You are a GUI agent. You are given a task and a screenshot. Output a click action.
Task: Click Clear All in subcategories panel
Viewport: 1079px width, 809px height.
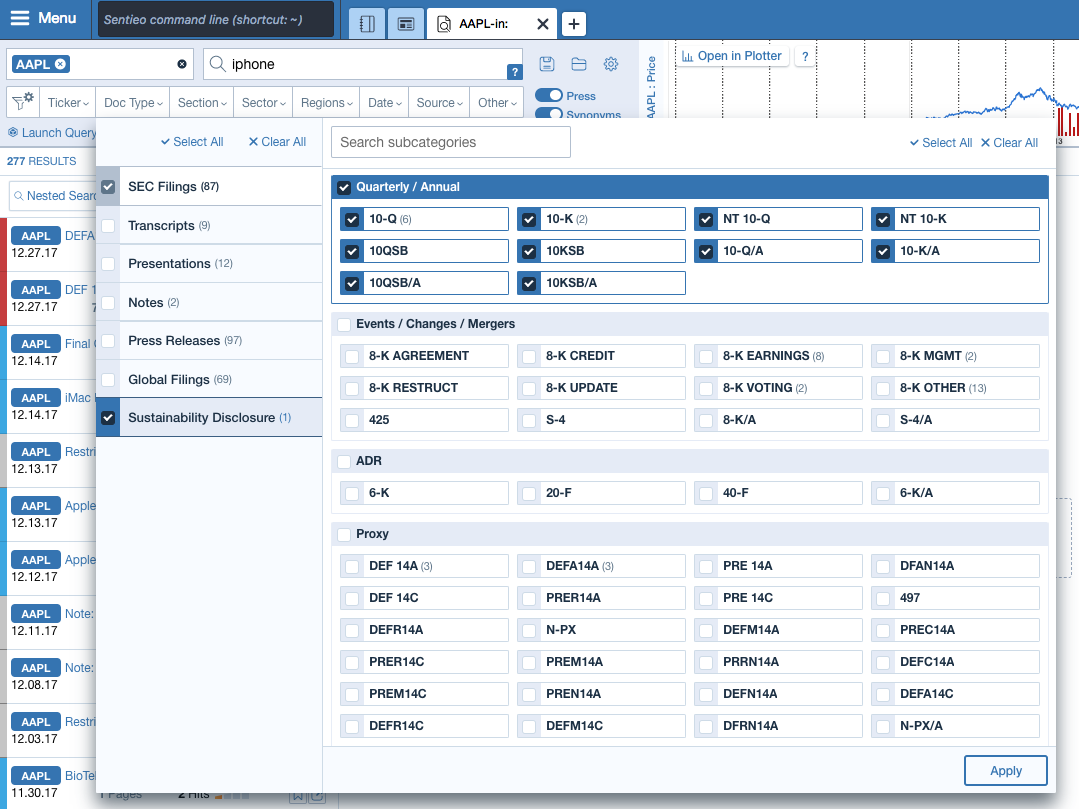[1009, 142]
